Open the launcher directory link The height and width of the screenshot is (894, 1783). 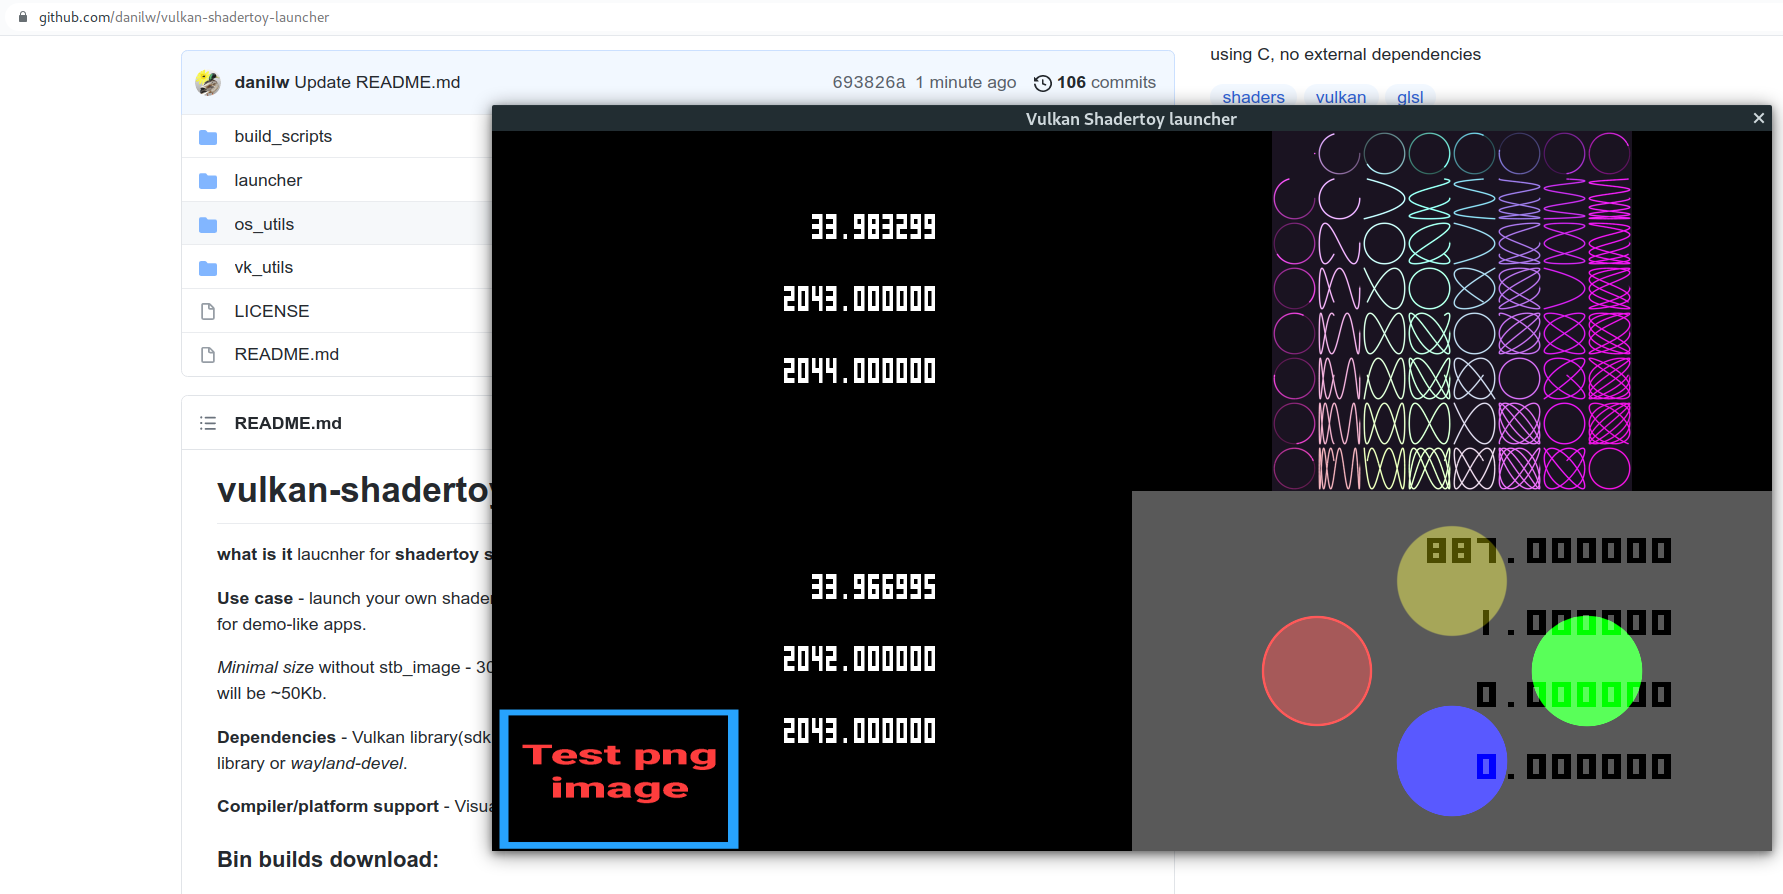268,180
